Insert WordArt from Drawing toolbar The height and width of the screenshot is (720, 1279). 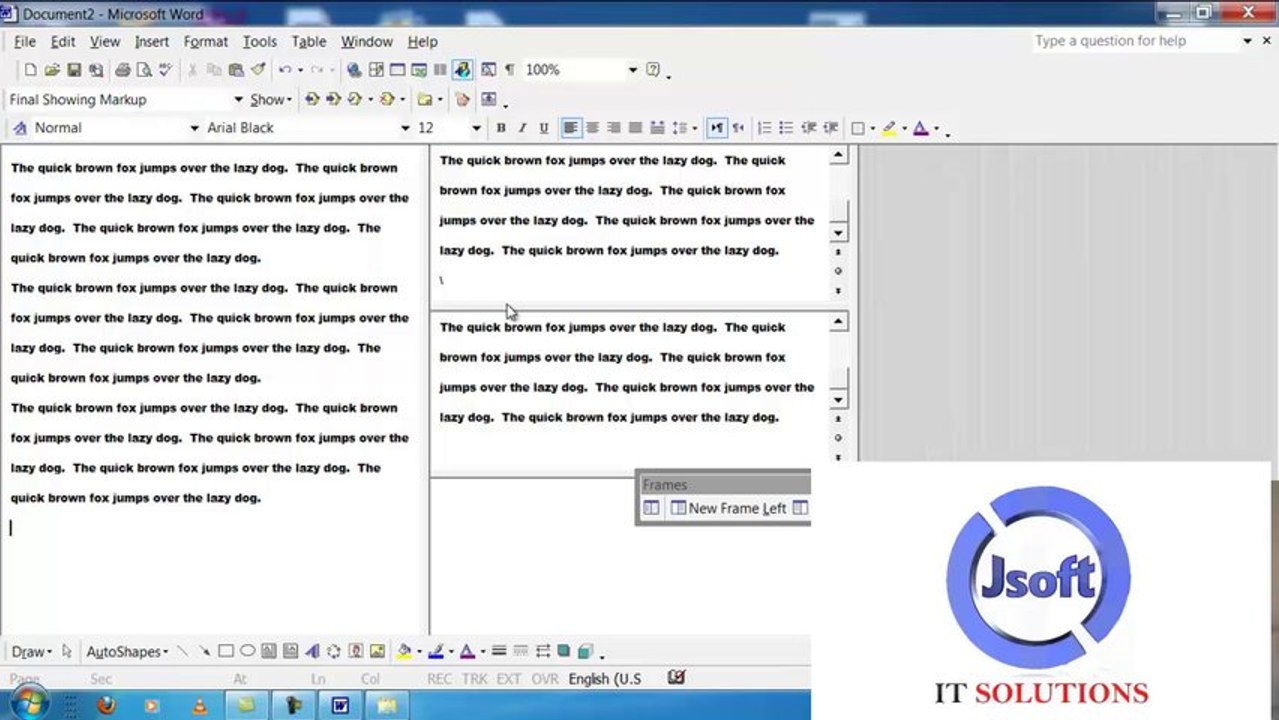(312, 652)
